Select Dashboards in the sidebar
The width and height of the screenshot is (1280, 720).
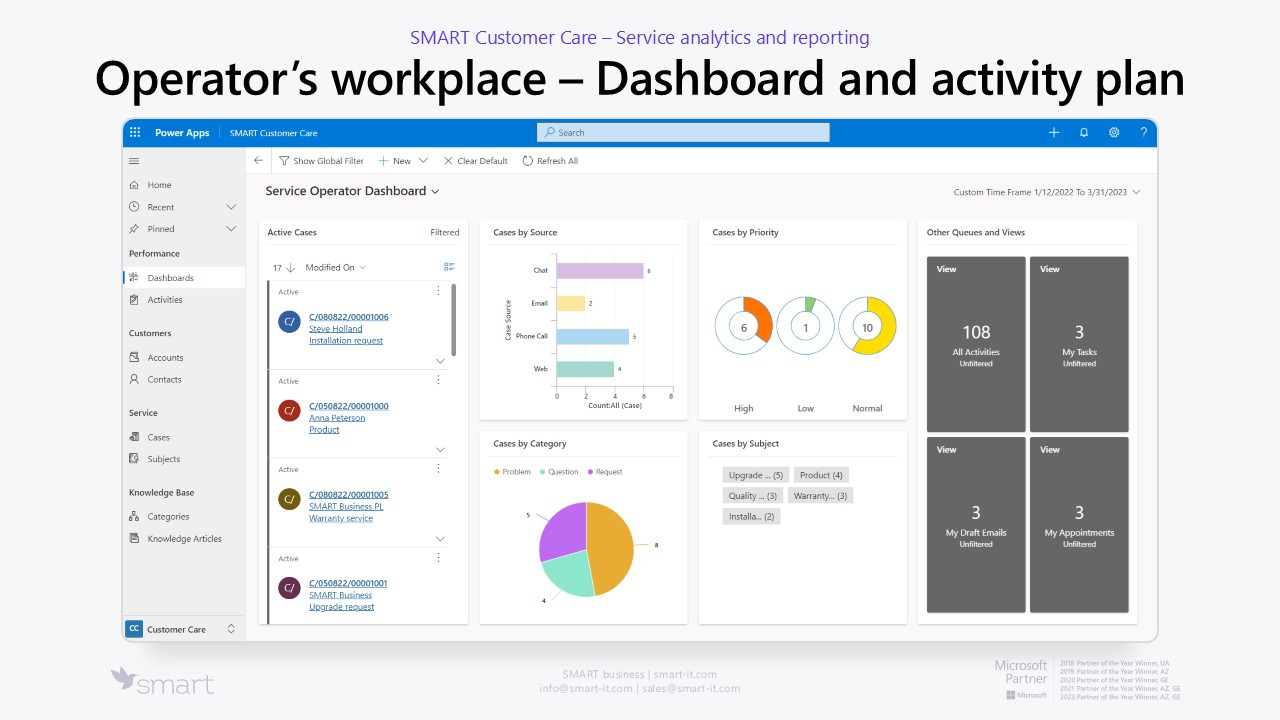[x=183, y=278]
